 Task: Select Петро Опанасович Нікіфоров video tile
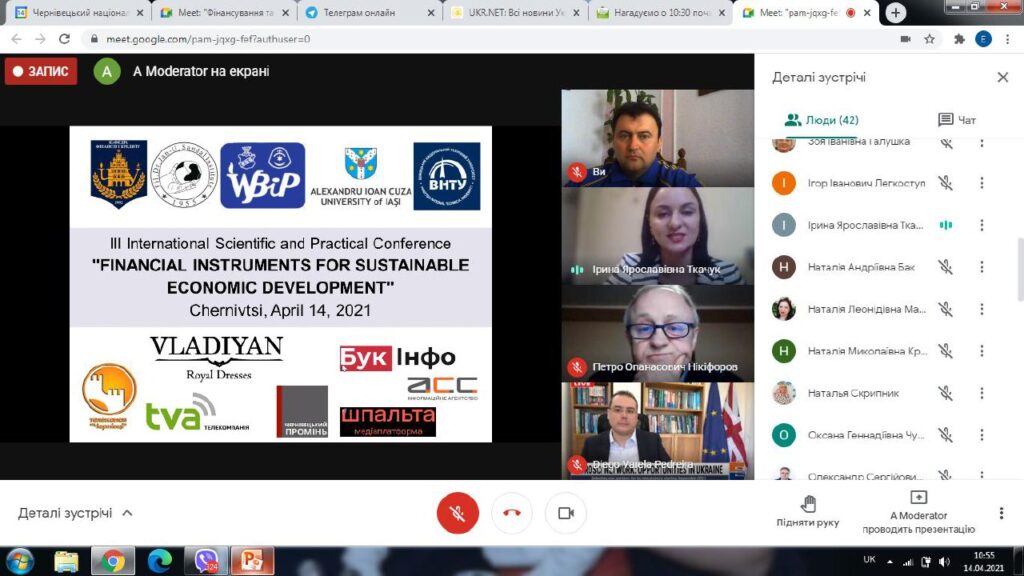tap(657, 332)
